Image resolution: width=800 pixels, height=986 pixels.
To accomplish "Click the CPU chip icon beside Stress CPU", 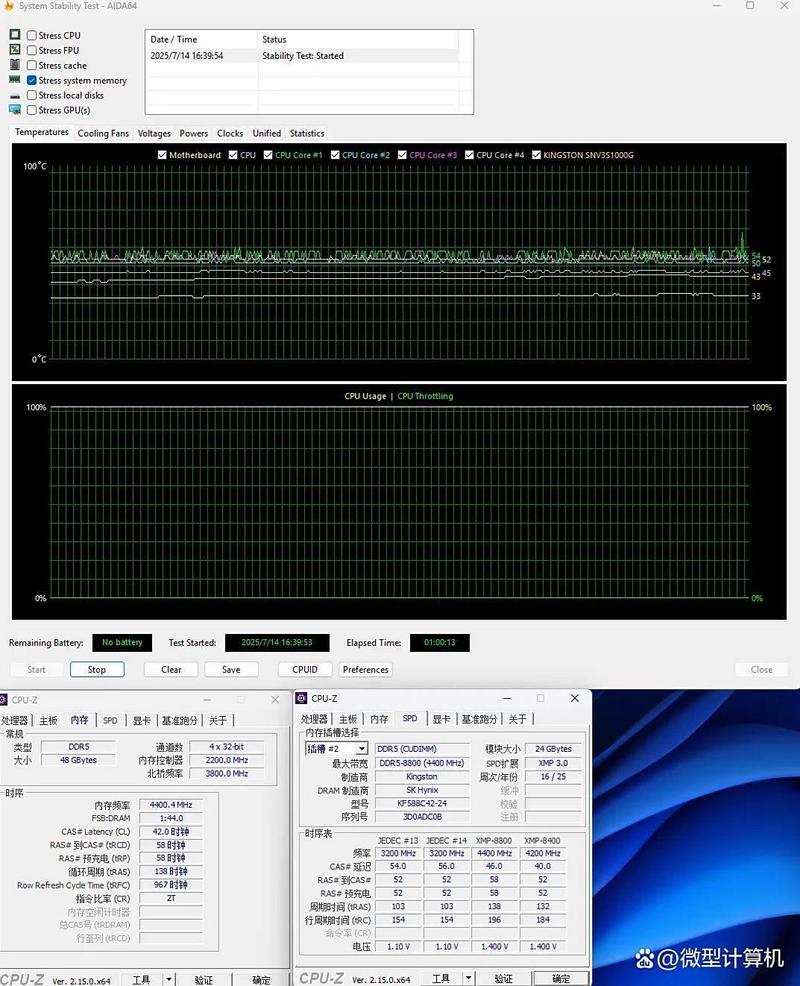I will pos(15,35).
